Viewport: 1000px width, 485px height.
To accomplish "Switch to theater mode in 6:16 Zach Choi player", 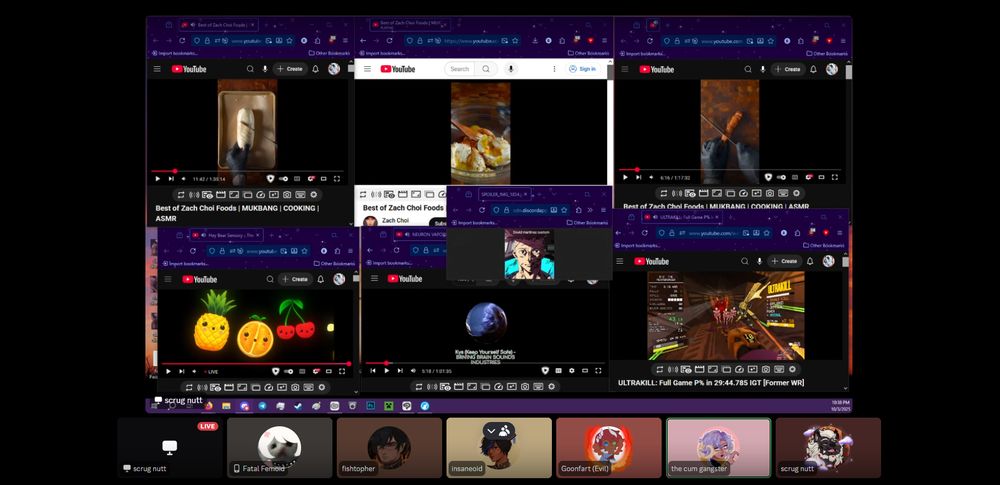I will (821, 177).
